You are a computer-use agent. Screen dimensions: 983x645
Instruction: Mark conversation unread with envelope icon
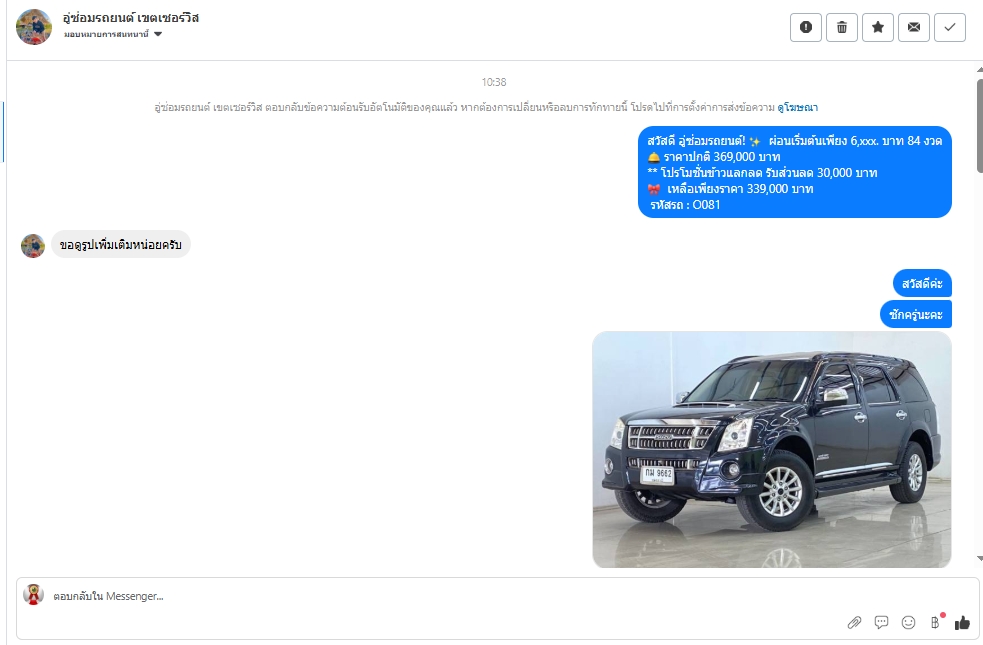pos(914,27)
